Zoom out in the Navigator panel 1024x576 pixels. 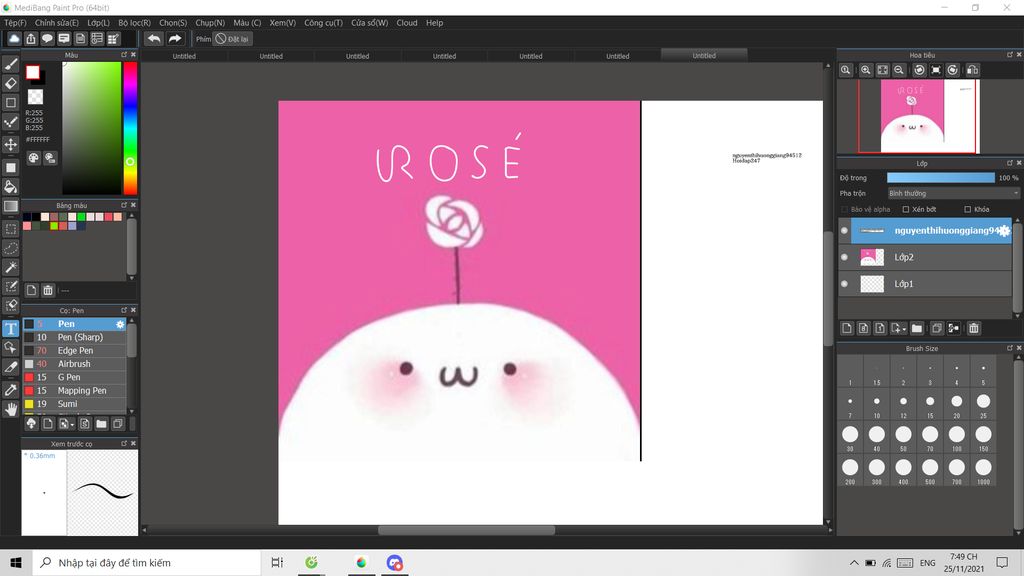[x=899, y=70]
